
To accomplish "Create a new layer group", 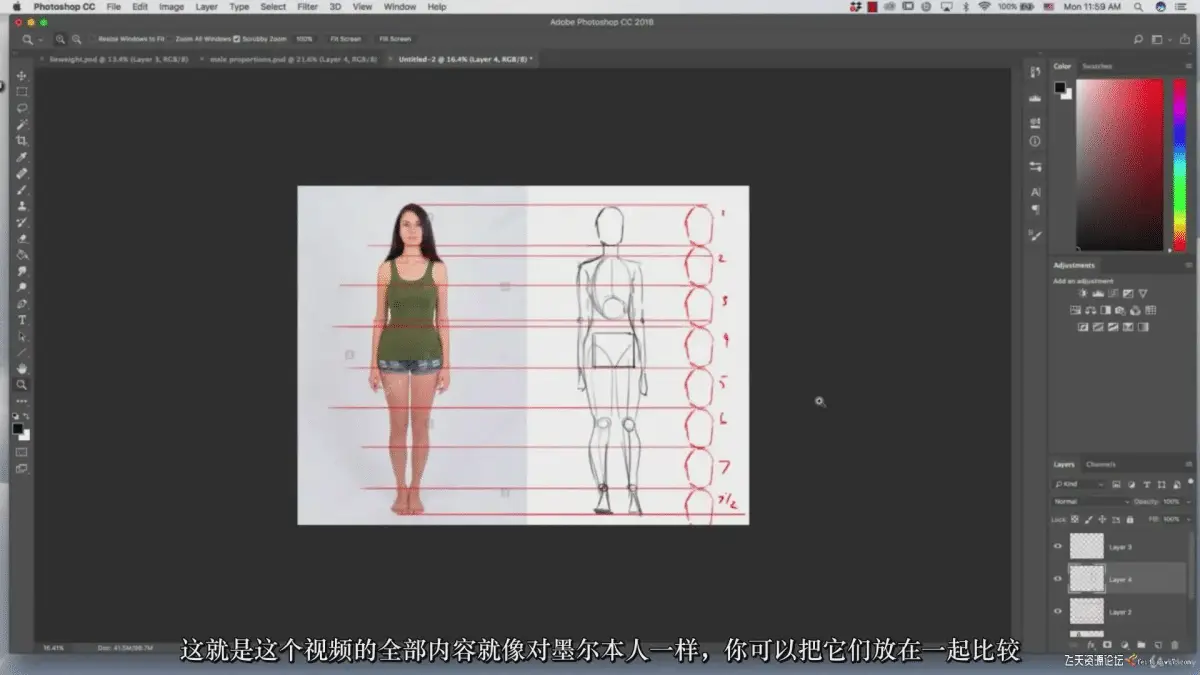I will pos(1141,645).
